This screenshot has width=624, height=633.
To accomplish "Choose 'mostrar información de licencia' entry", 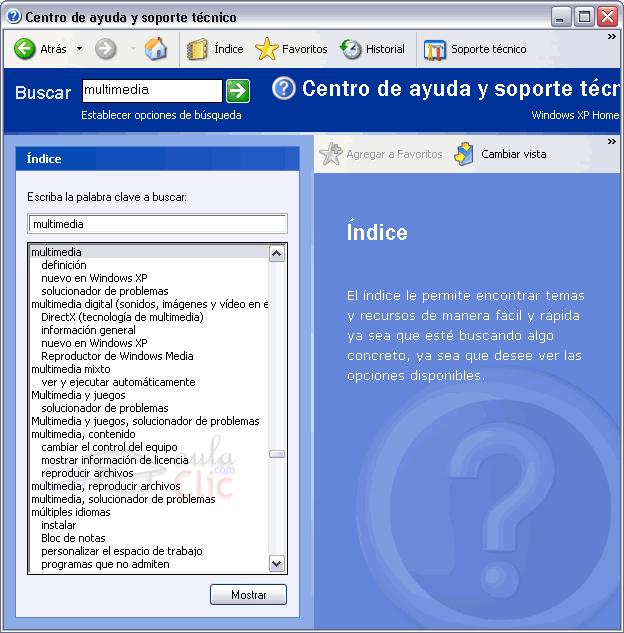I will (x=115, y=460).
